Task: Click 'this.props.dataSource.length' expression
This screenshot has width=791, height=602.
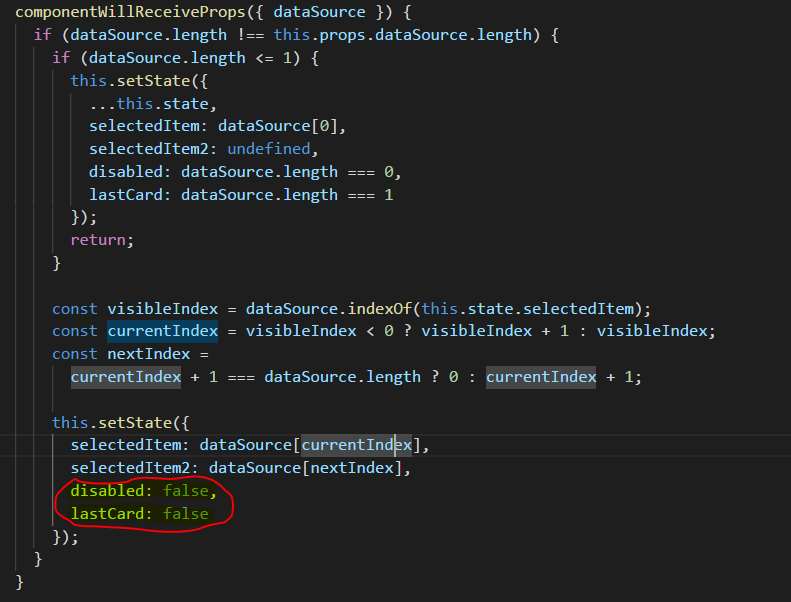Action: point(403,35)
